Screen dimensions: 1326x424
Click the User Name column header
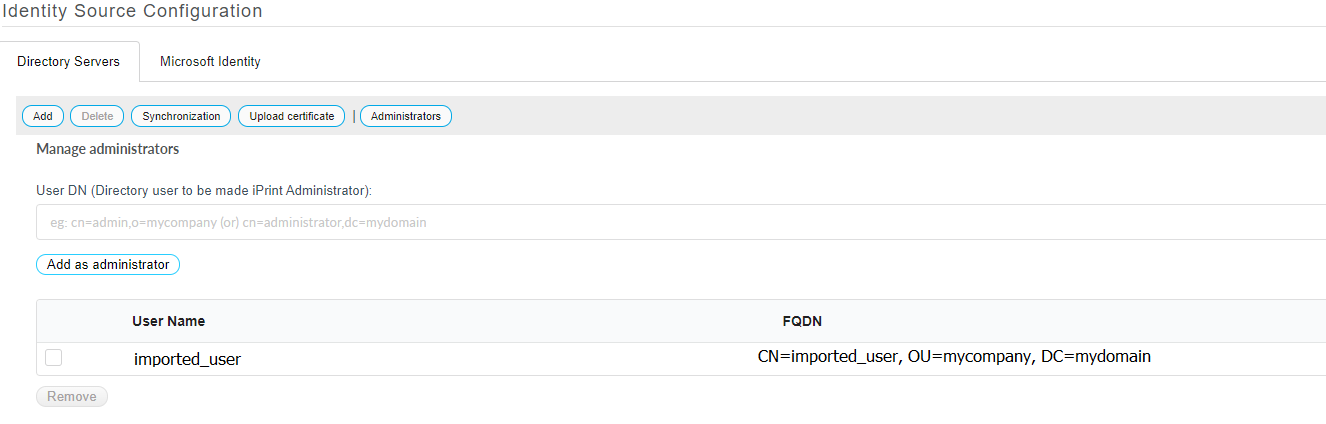click(x=168, y=321)
